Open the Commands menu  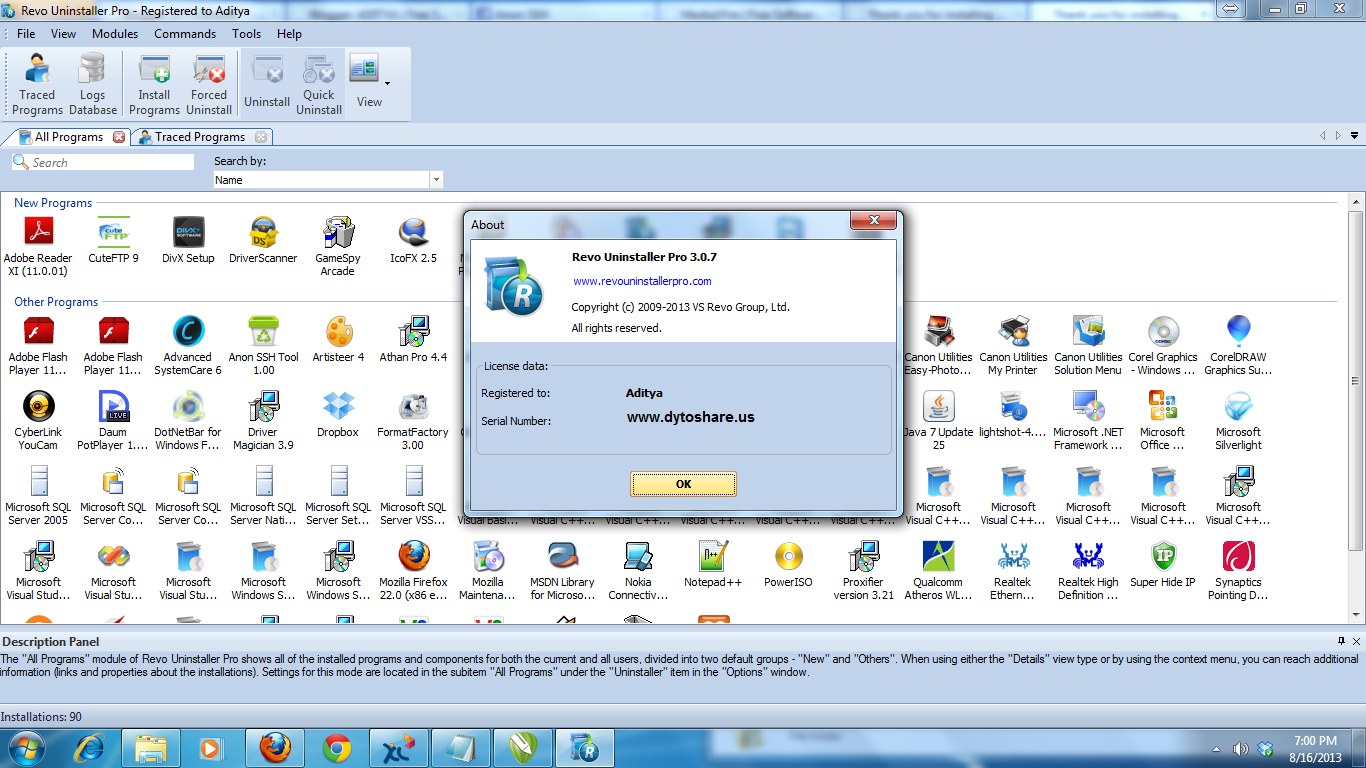click(185, 34)
